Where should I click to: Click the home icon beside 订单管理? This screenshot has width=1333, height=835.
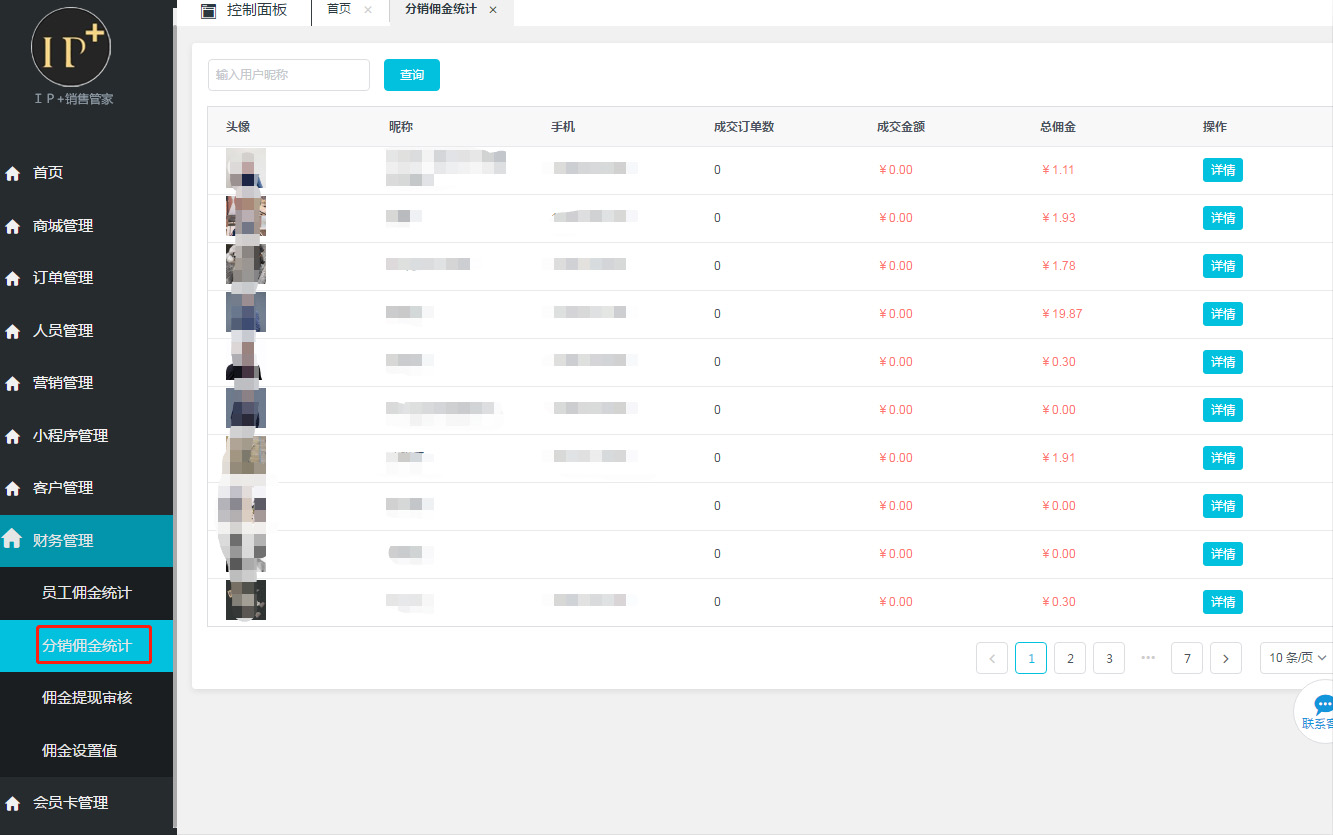(13, 278)
